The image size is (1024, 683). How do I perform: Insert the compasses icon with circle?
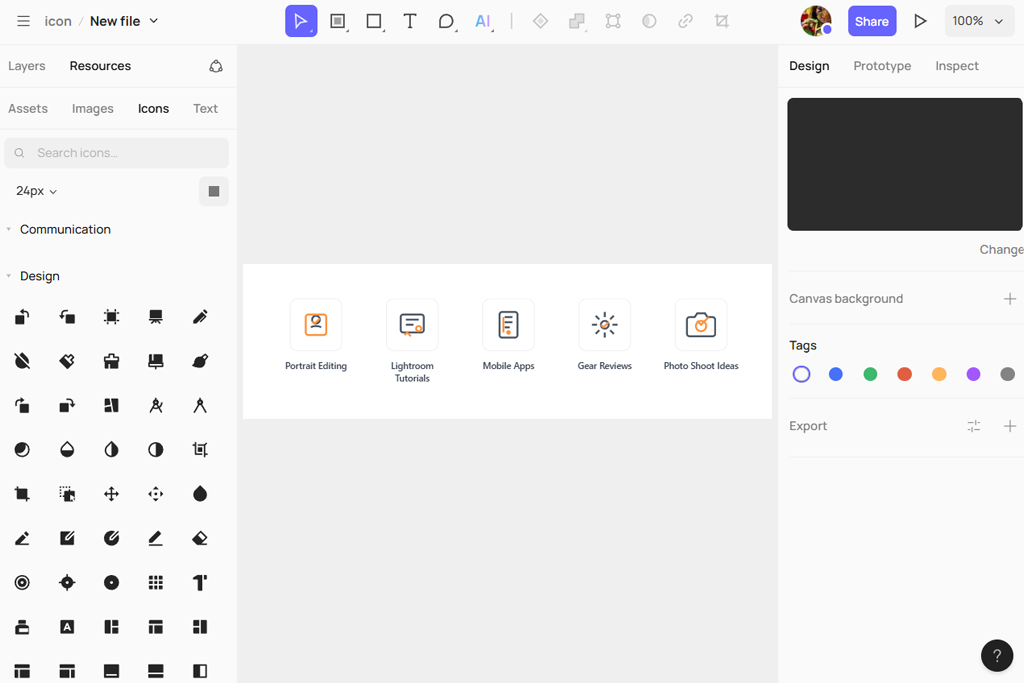(155, 405)
